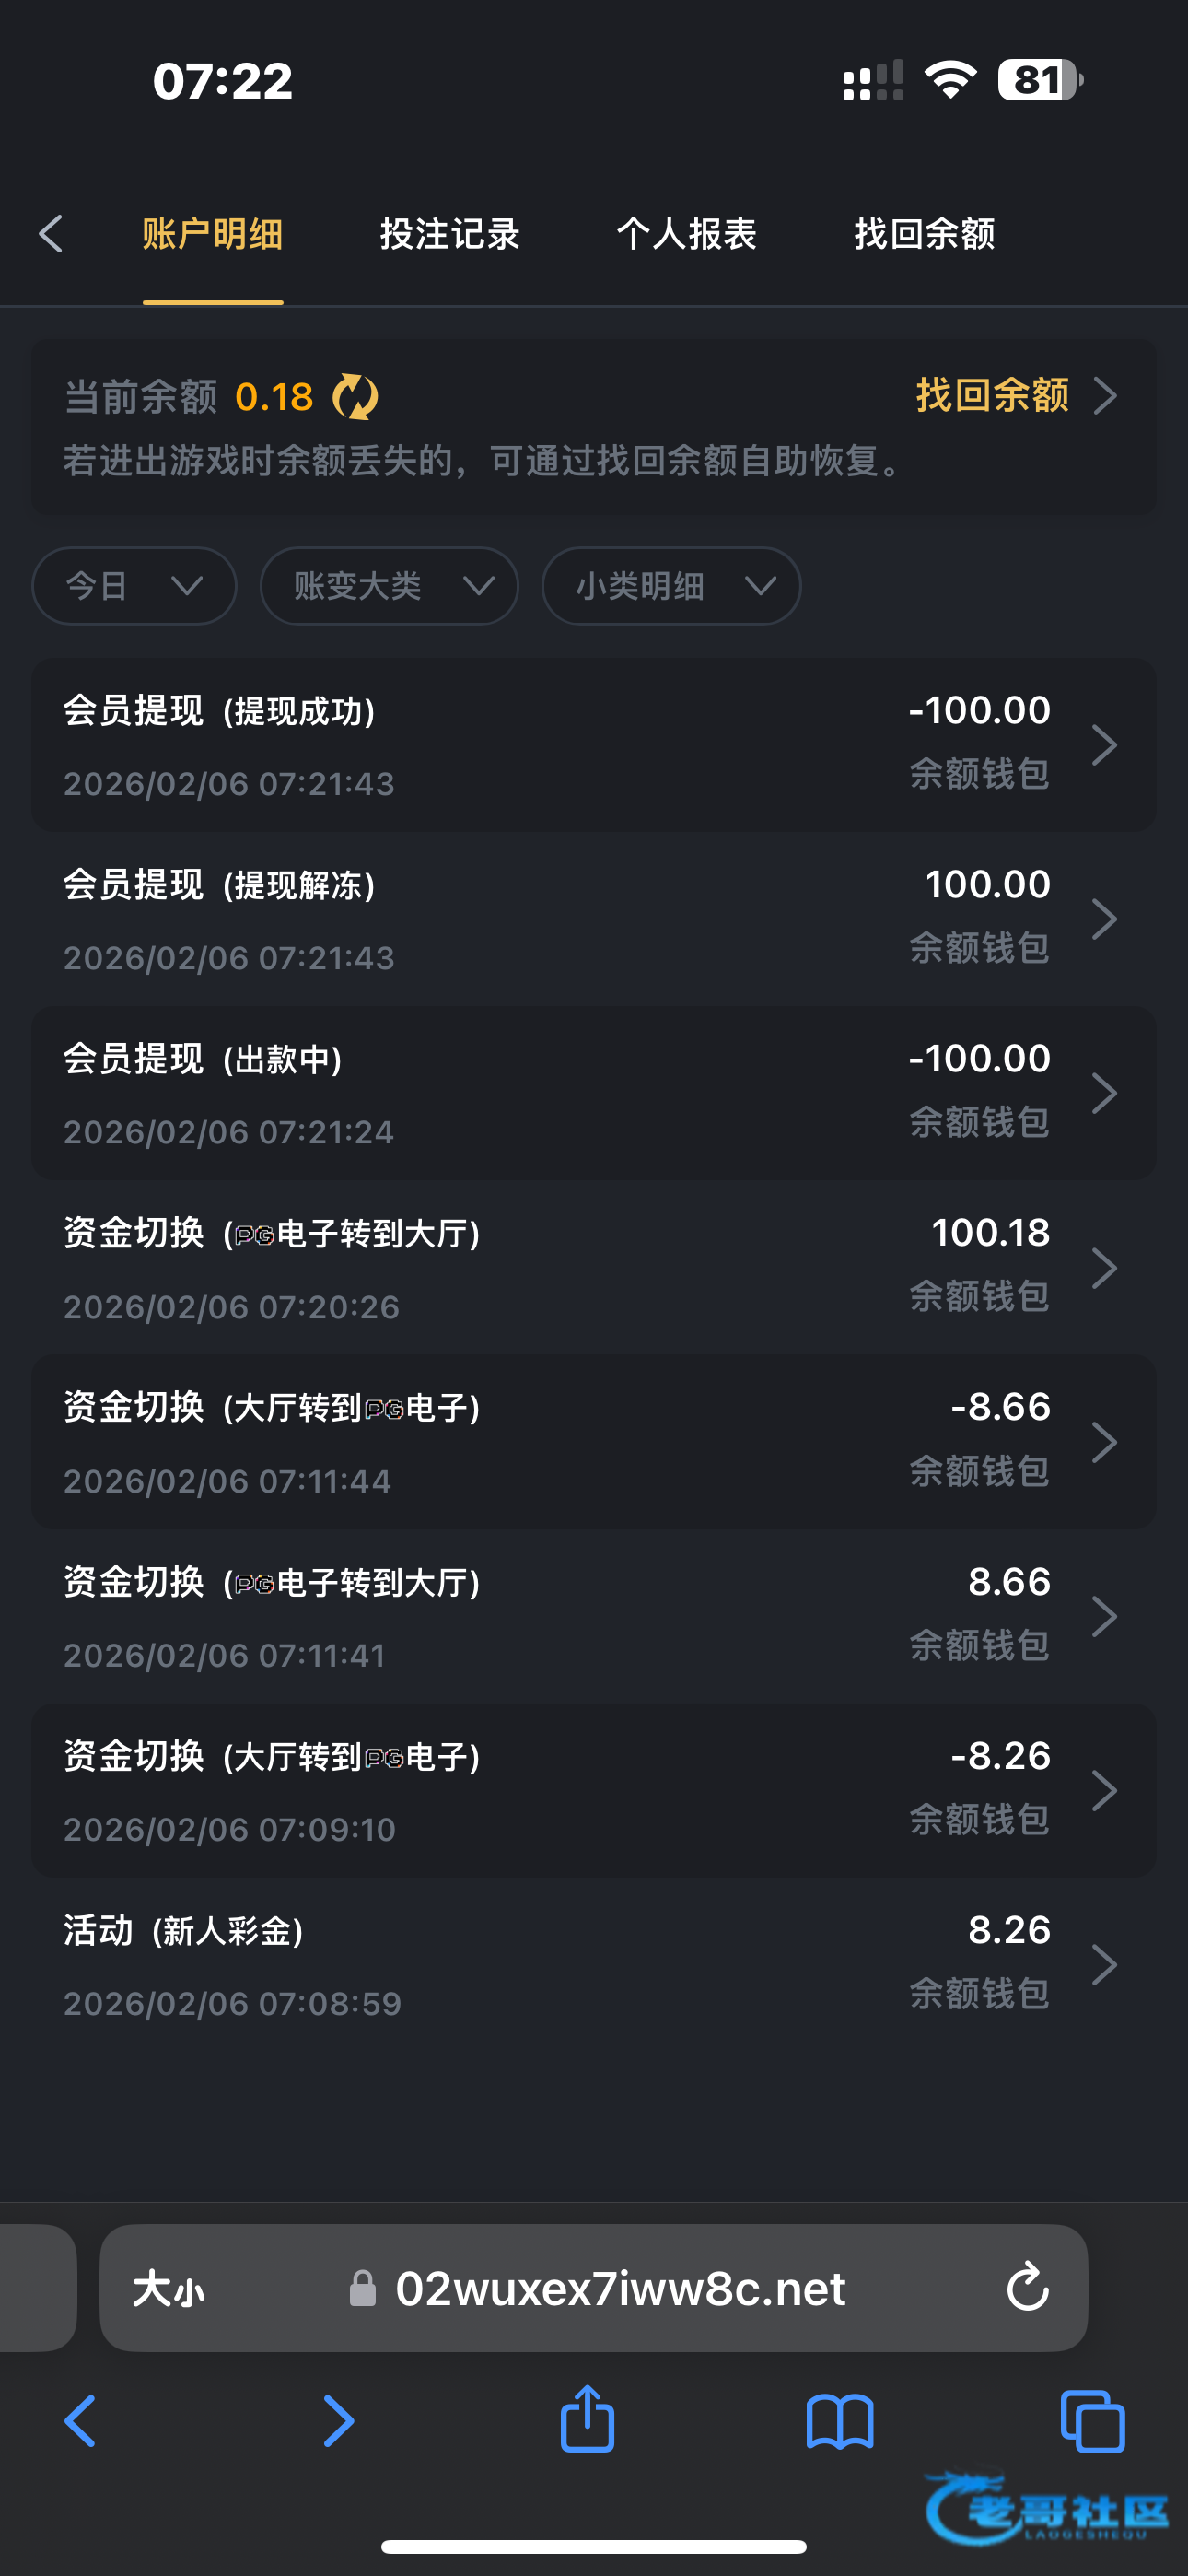The height and width of the screenshot is (2576, 1188).
Task: Open the 找回余额 tab
Action: click(924, 234)
